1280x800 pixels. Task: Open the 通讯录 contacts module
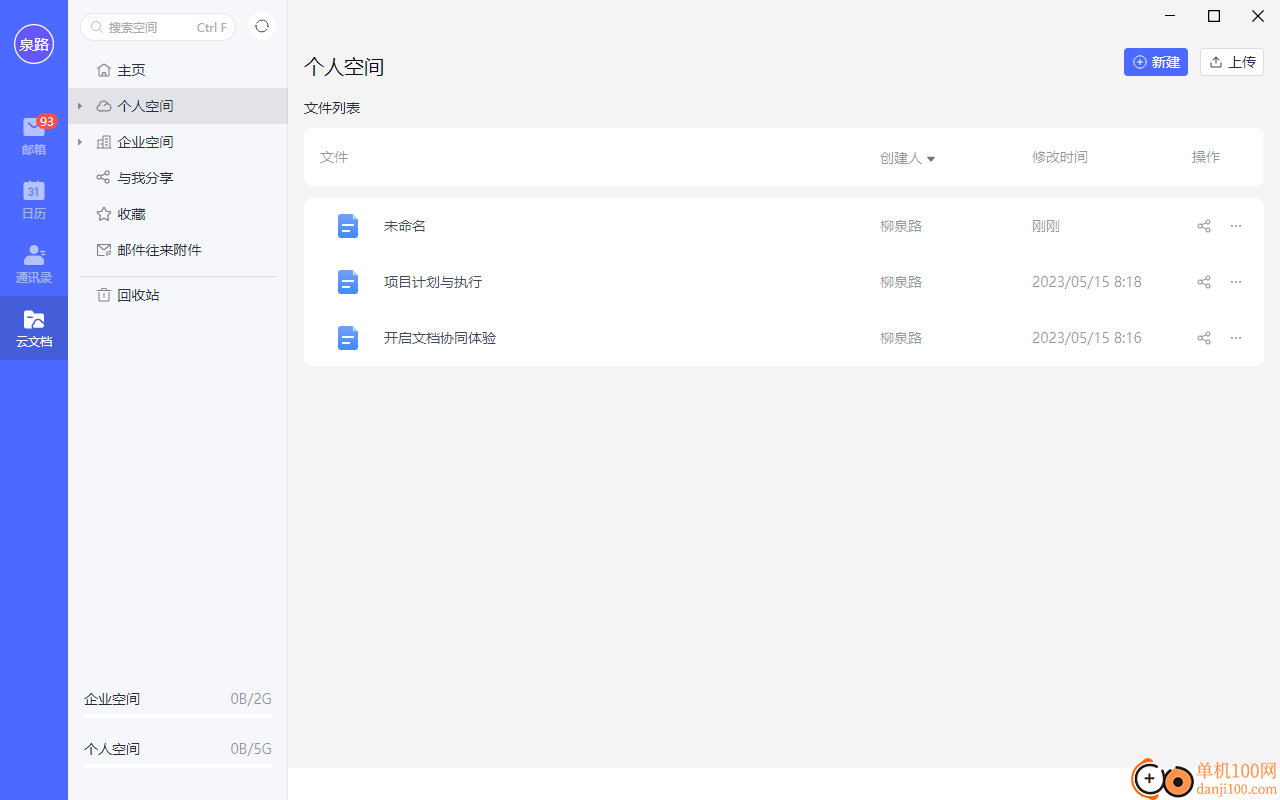(34, 264)
